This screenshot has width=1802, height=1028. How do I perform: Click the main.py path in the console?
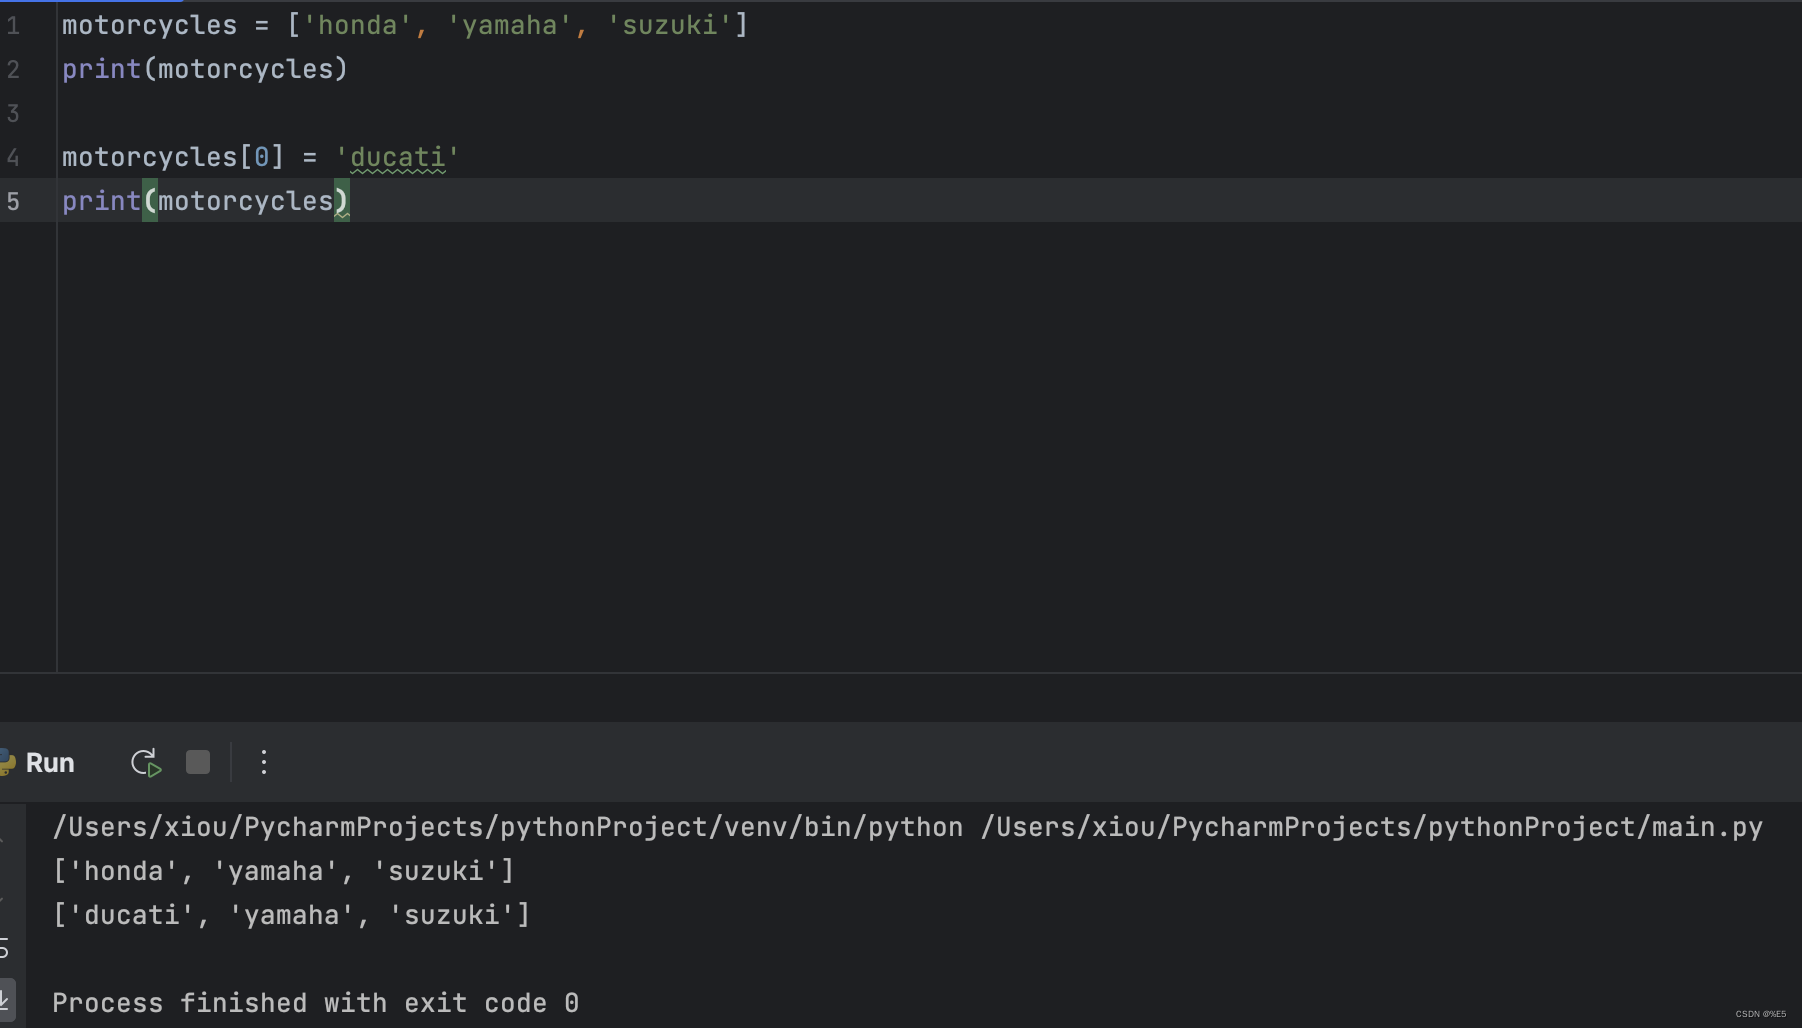pyautogui.click(x=1372, y=827)
